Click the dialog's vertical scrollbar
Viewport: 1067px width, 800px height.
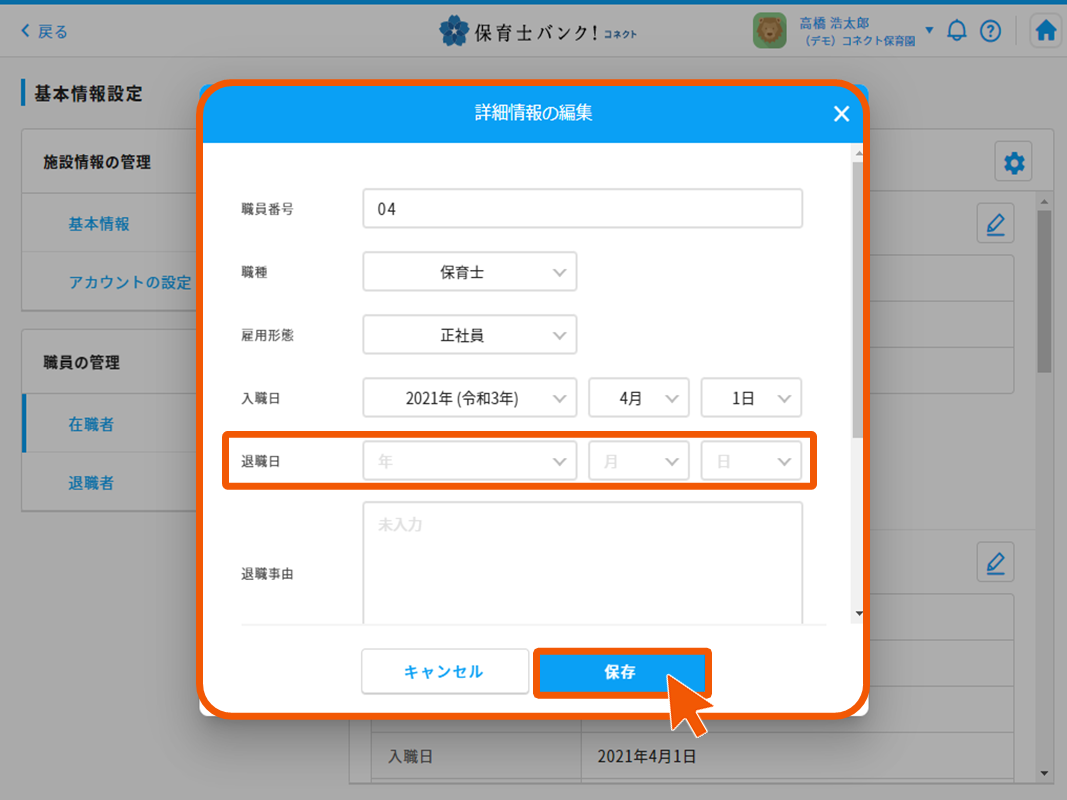point(857,300)
